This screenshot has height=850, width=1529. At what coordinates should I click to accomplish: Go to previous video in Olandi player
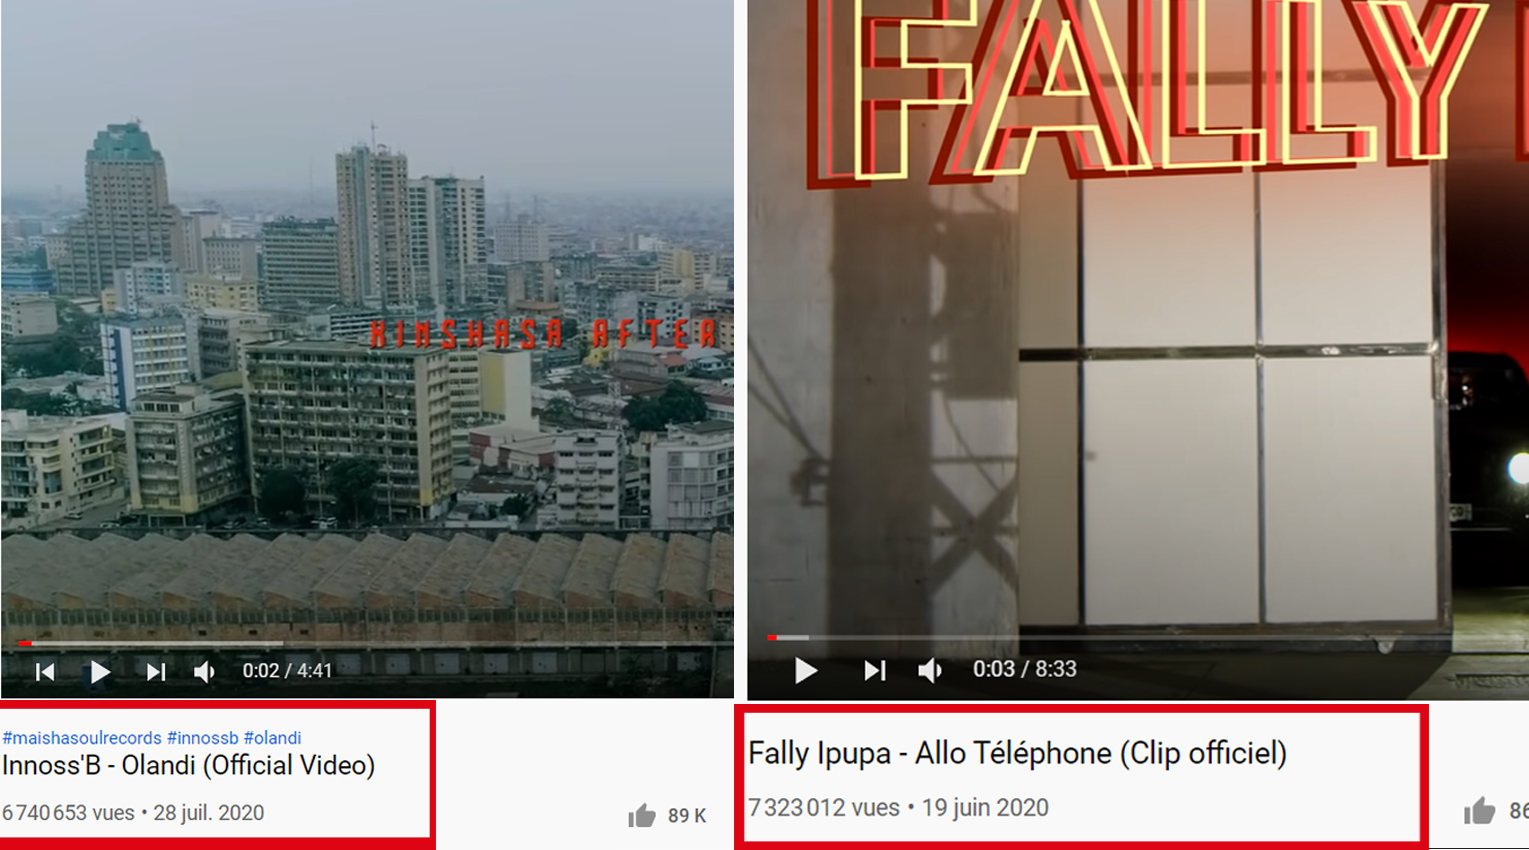pos(45,672)
